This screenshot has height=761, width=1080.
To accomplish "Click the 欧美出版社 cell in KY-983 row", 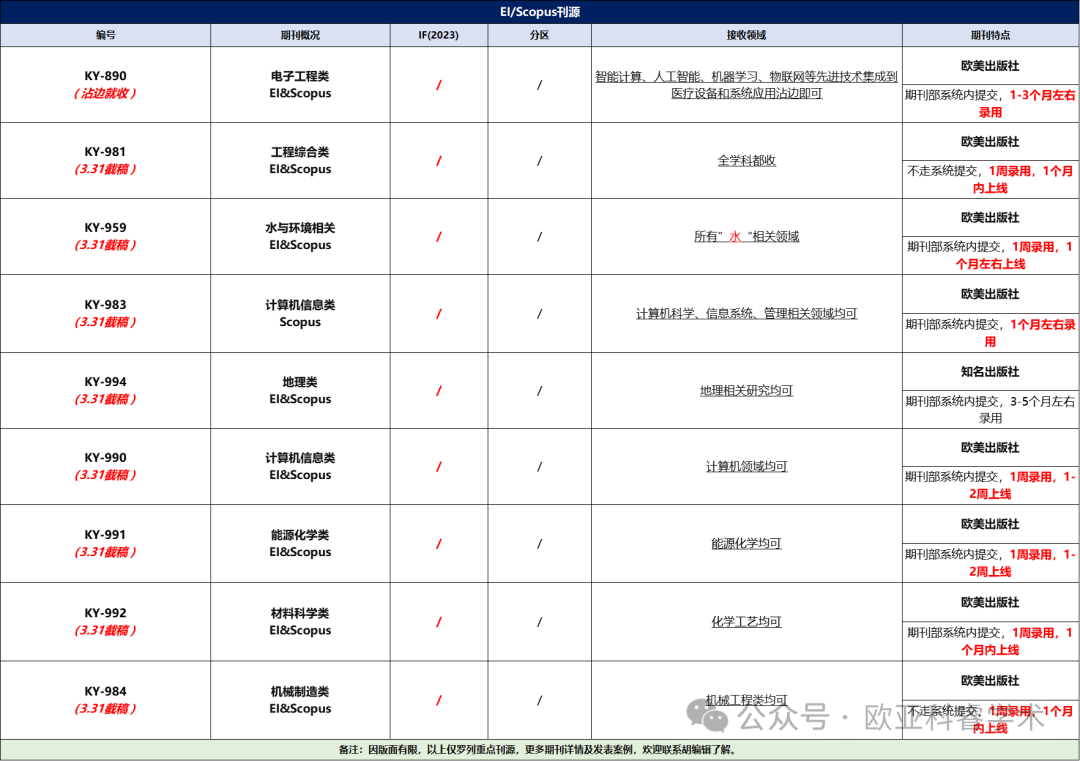I will (990, 294).
